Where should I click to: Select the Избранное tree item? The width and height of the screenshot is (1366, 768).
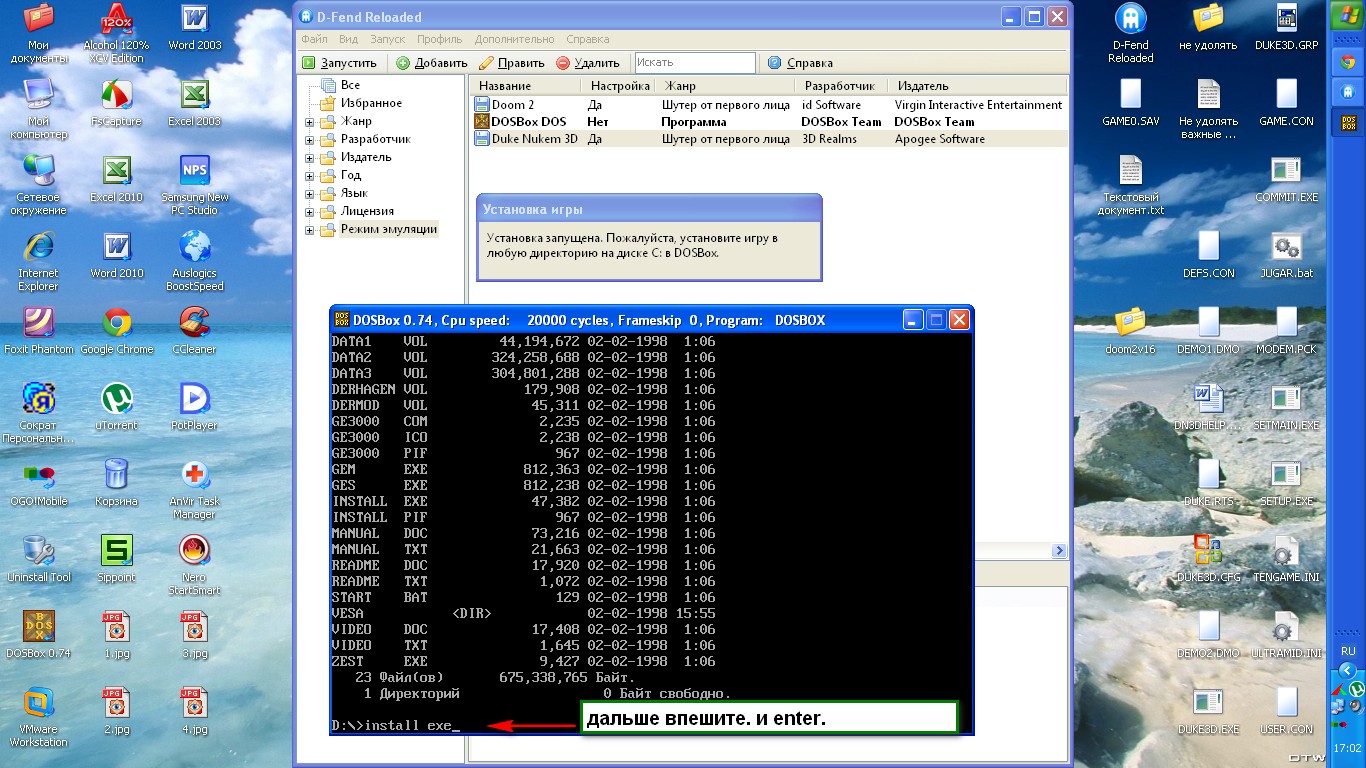click(x=371, y=103)
